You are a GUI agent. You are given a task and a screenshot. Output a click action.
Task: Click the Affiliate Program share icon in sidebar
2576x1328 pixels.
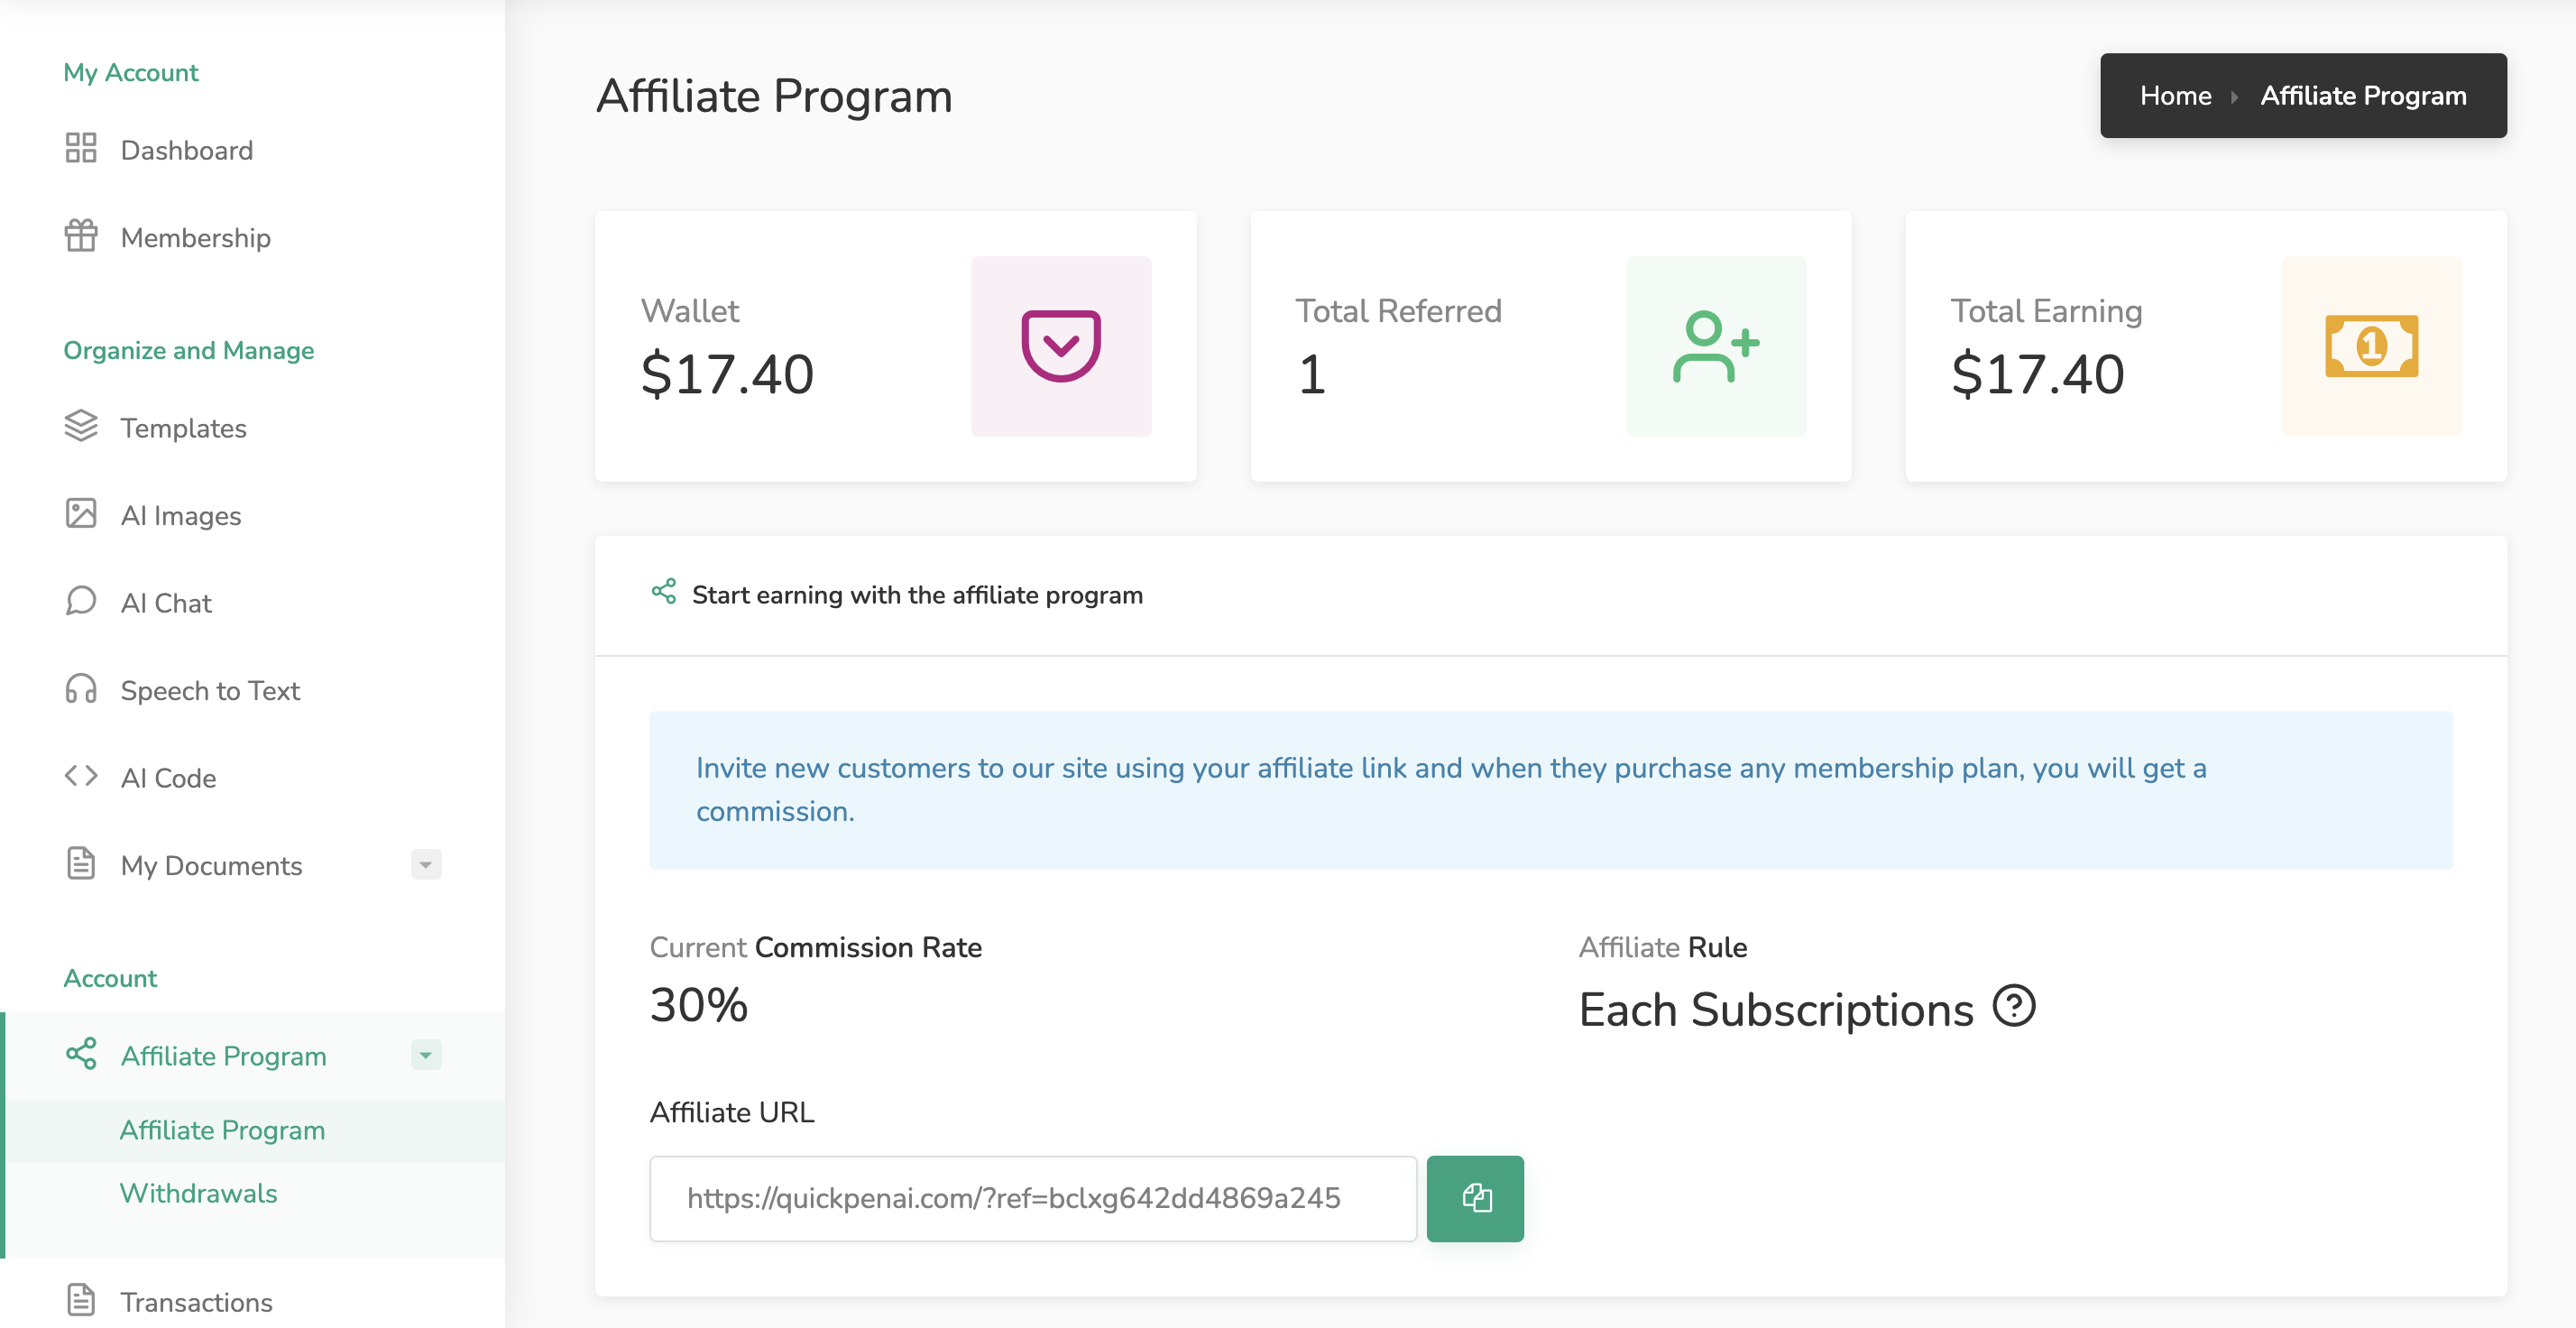tap(81, 1054)
